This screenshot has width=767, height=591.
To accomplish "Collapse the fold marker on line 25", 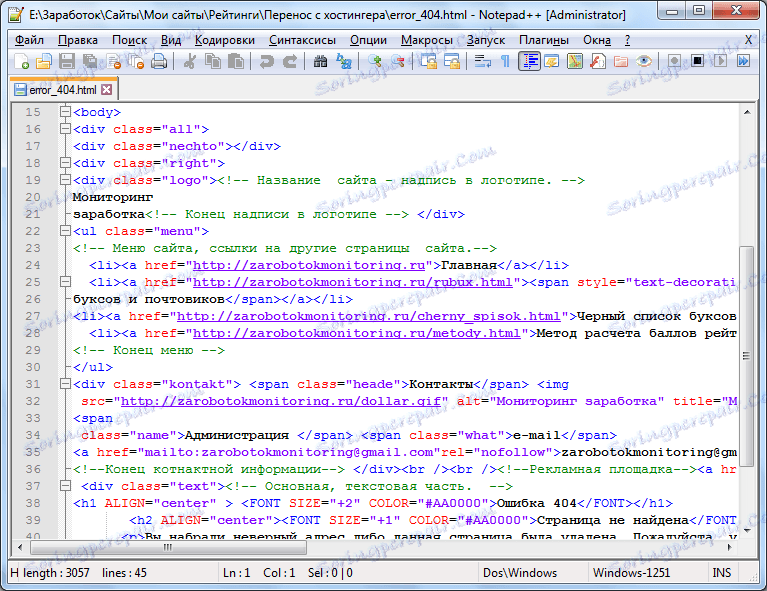I will (65, 282).
